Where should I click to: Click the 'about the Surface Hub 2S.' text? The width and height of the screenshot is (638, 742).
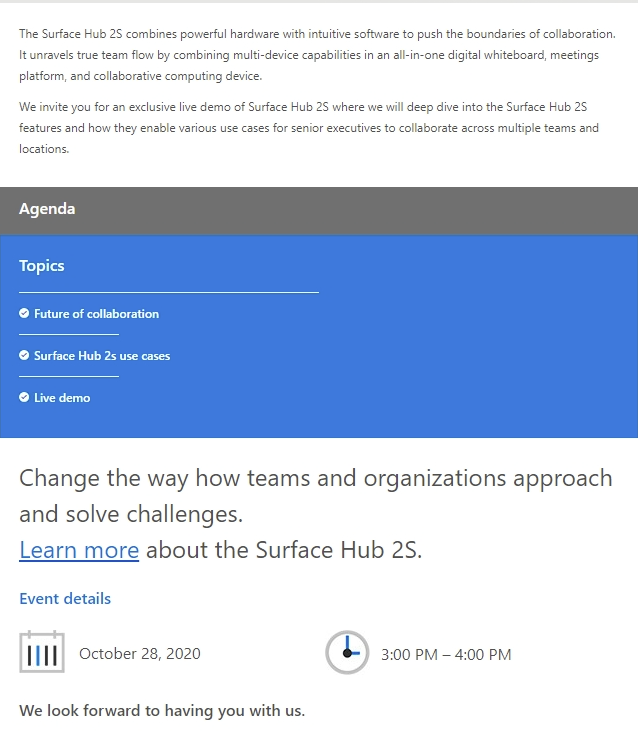284,550
